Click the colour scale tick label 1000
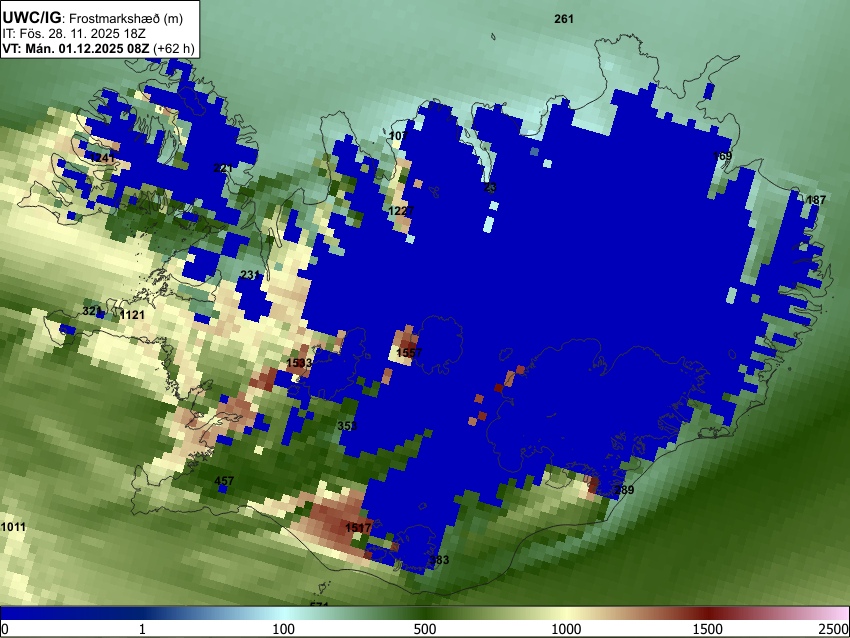This screenshot has height=638, width=850. [566, 629]
